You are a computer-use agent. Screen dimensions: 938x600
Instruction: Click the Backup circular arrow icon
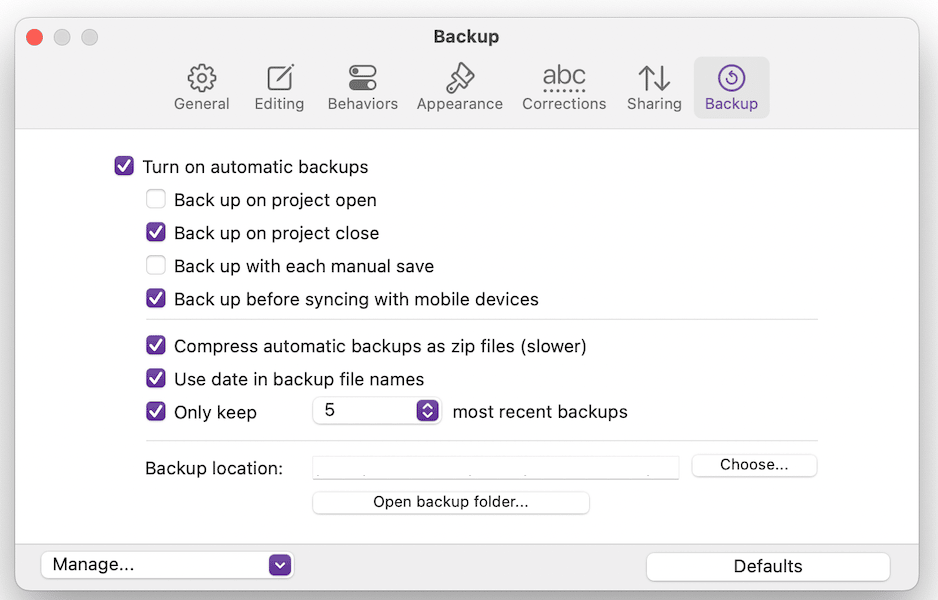click(731, 78)
